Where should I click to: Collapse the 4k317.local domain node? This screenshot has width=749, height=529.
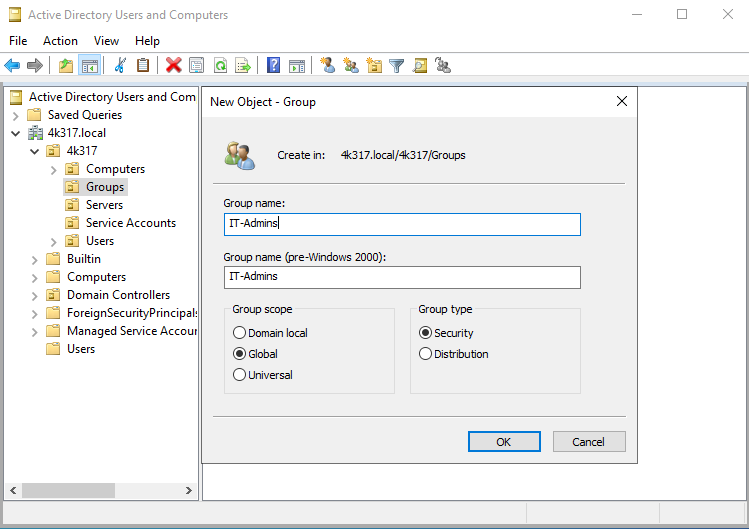tap(16, 133)
